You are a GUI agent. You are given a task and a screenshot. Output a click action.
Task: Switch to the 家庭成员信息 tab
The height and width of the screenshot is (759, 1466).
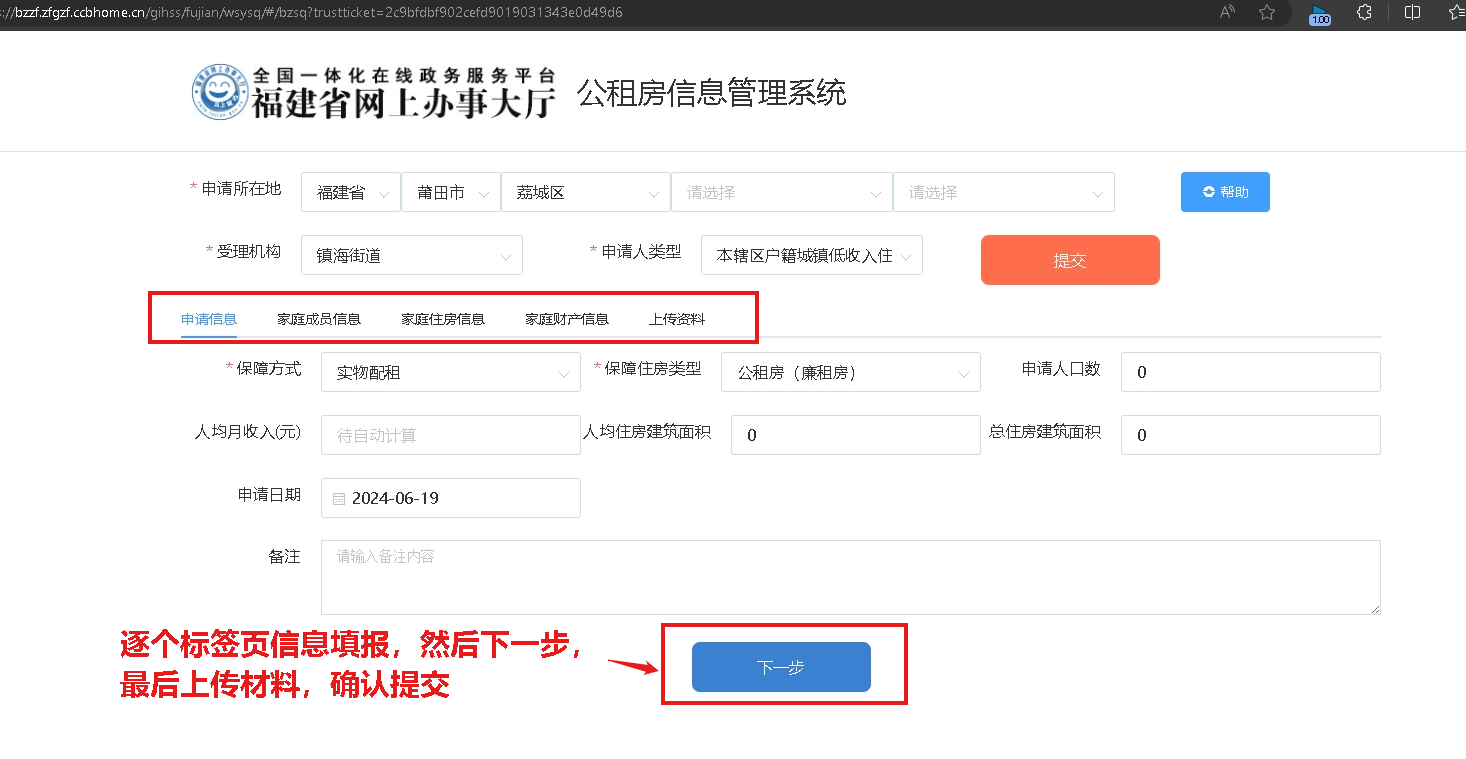pos(319,318)
